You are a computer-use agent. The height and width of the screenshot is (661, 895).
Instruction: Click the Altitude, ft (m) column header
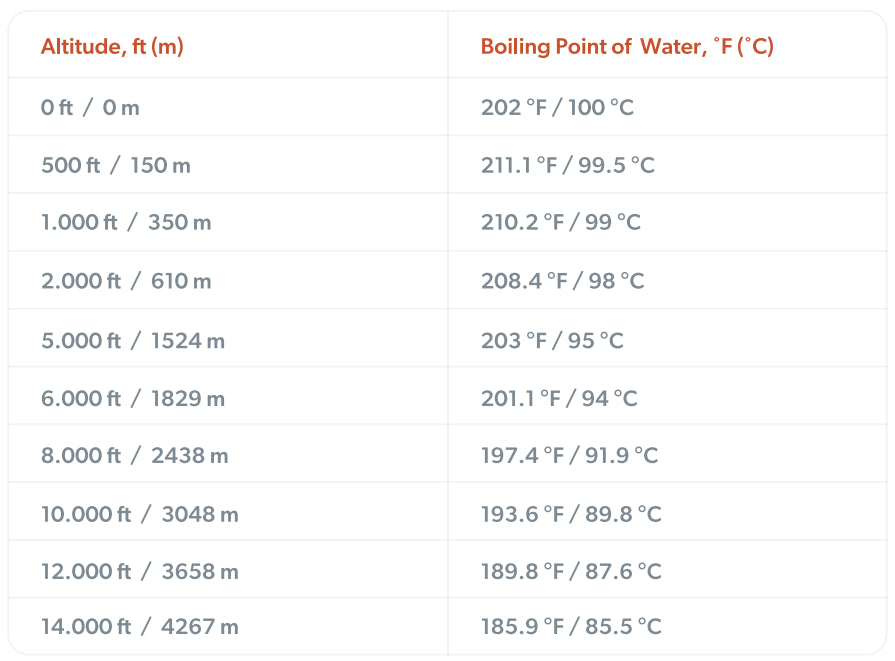112,46
